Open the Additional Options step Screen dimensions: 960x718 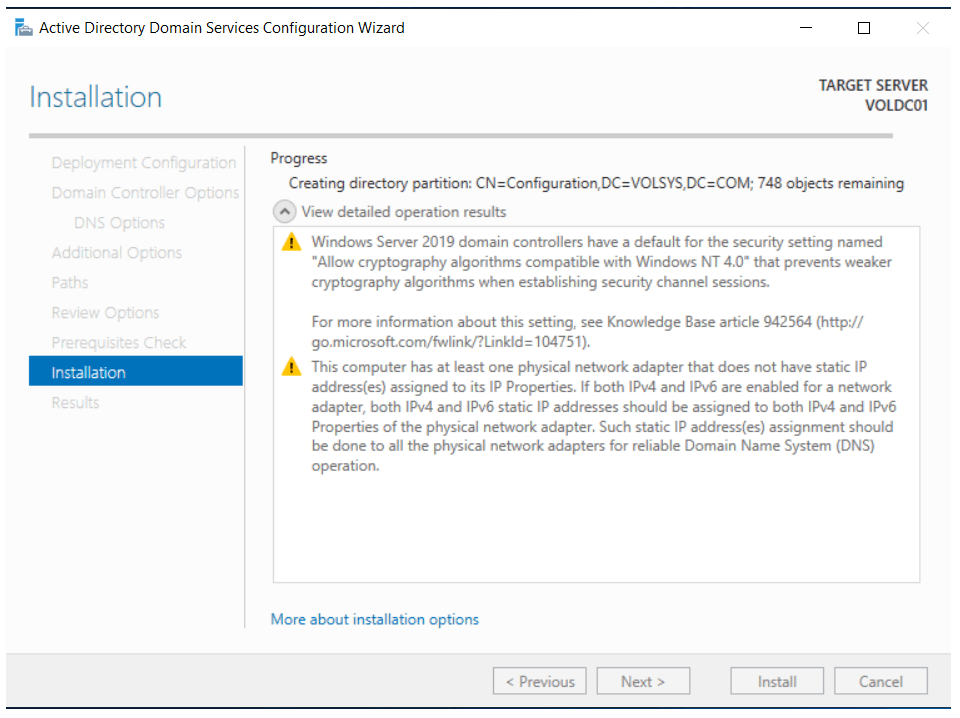117,253
